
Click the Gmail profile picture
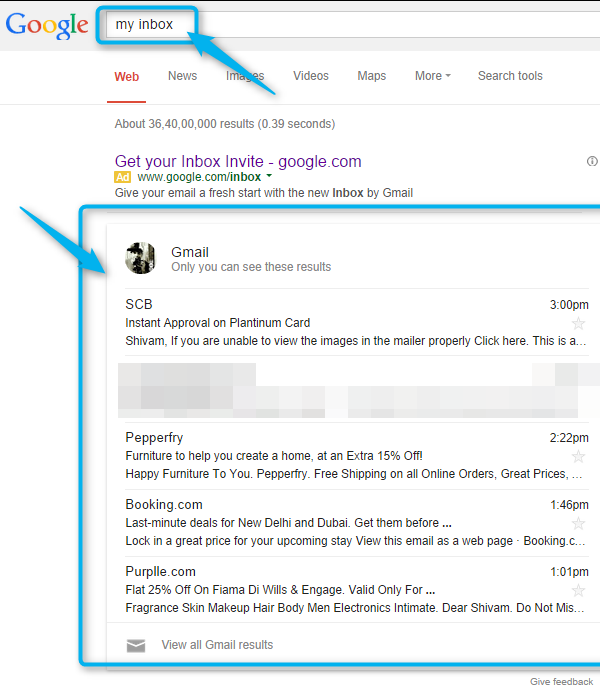click(141, 258)
